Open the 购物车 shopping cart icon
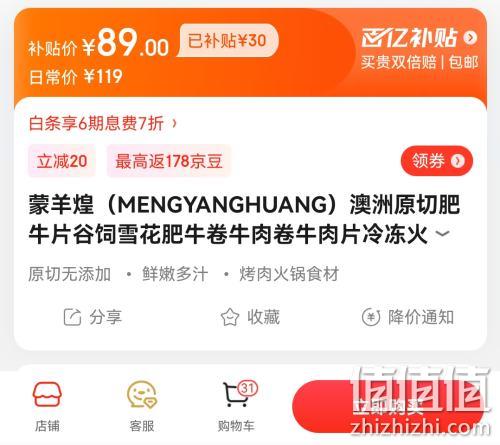 (236, 395)
